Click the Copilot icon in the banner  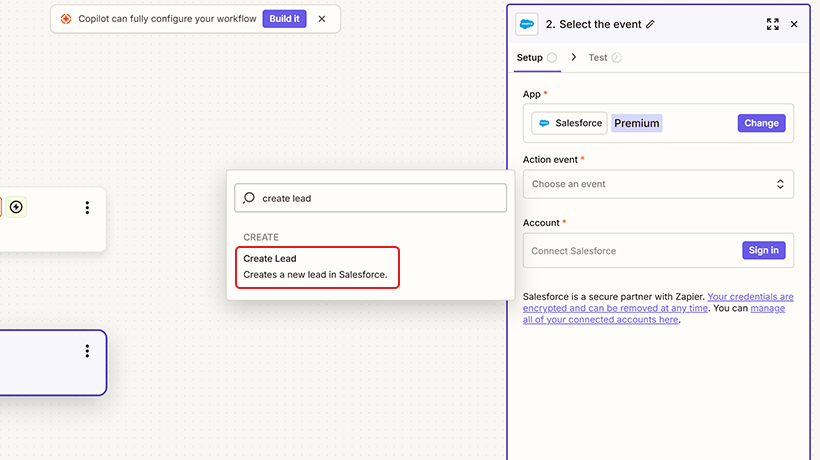pos(66,19)
